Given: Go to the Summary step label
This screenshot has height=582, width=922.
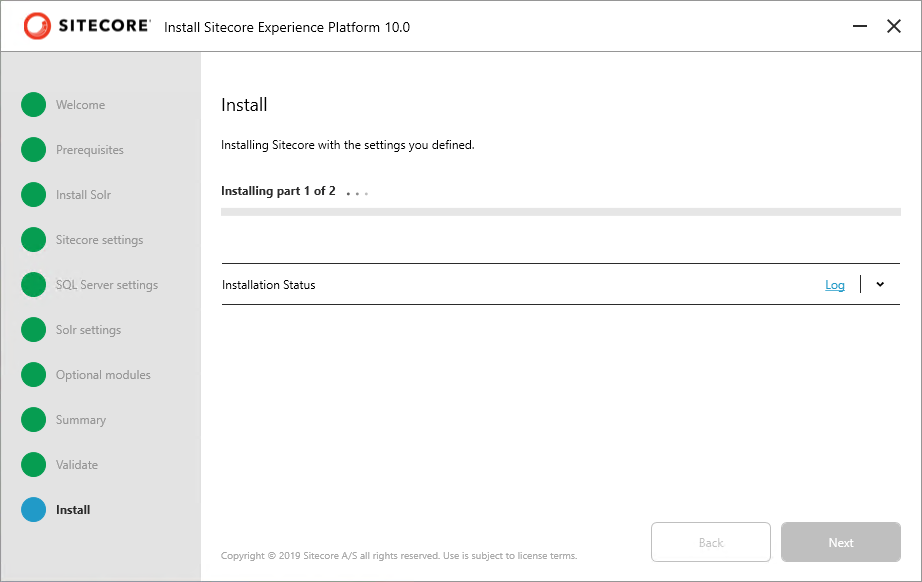Looking at the screenshot, I should coord(81,420).
